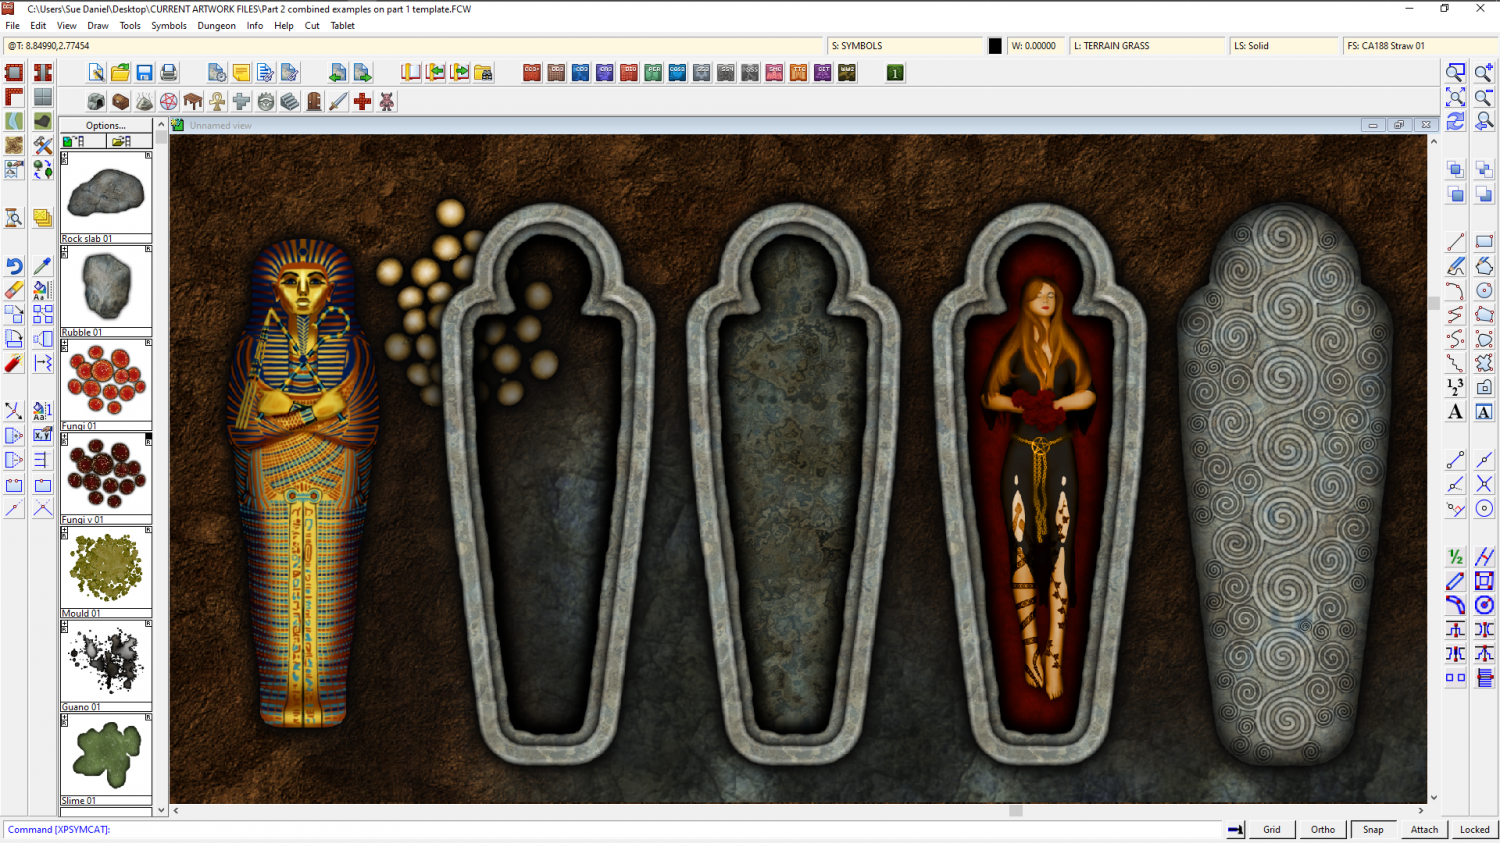
Task: Open the Tablet menu
Action: (x=343, y=26)
